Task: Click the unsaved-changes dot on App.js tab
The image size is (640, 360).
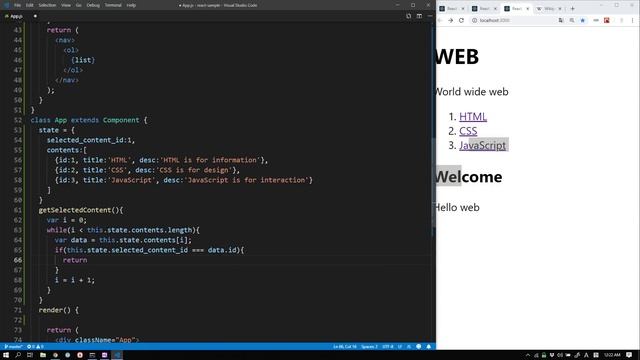Action: [x=35, y=16]
